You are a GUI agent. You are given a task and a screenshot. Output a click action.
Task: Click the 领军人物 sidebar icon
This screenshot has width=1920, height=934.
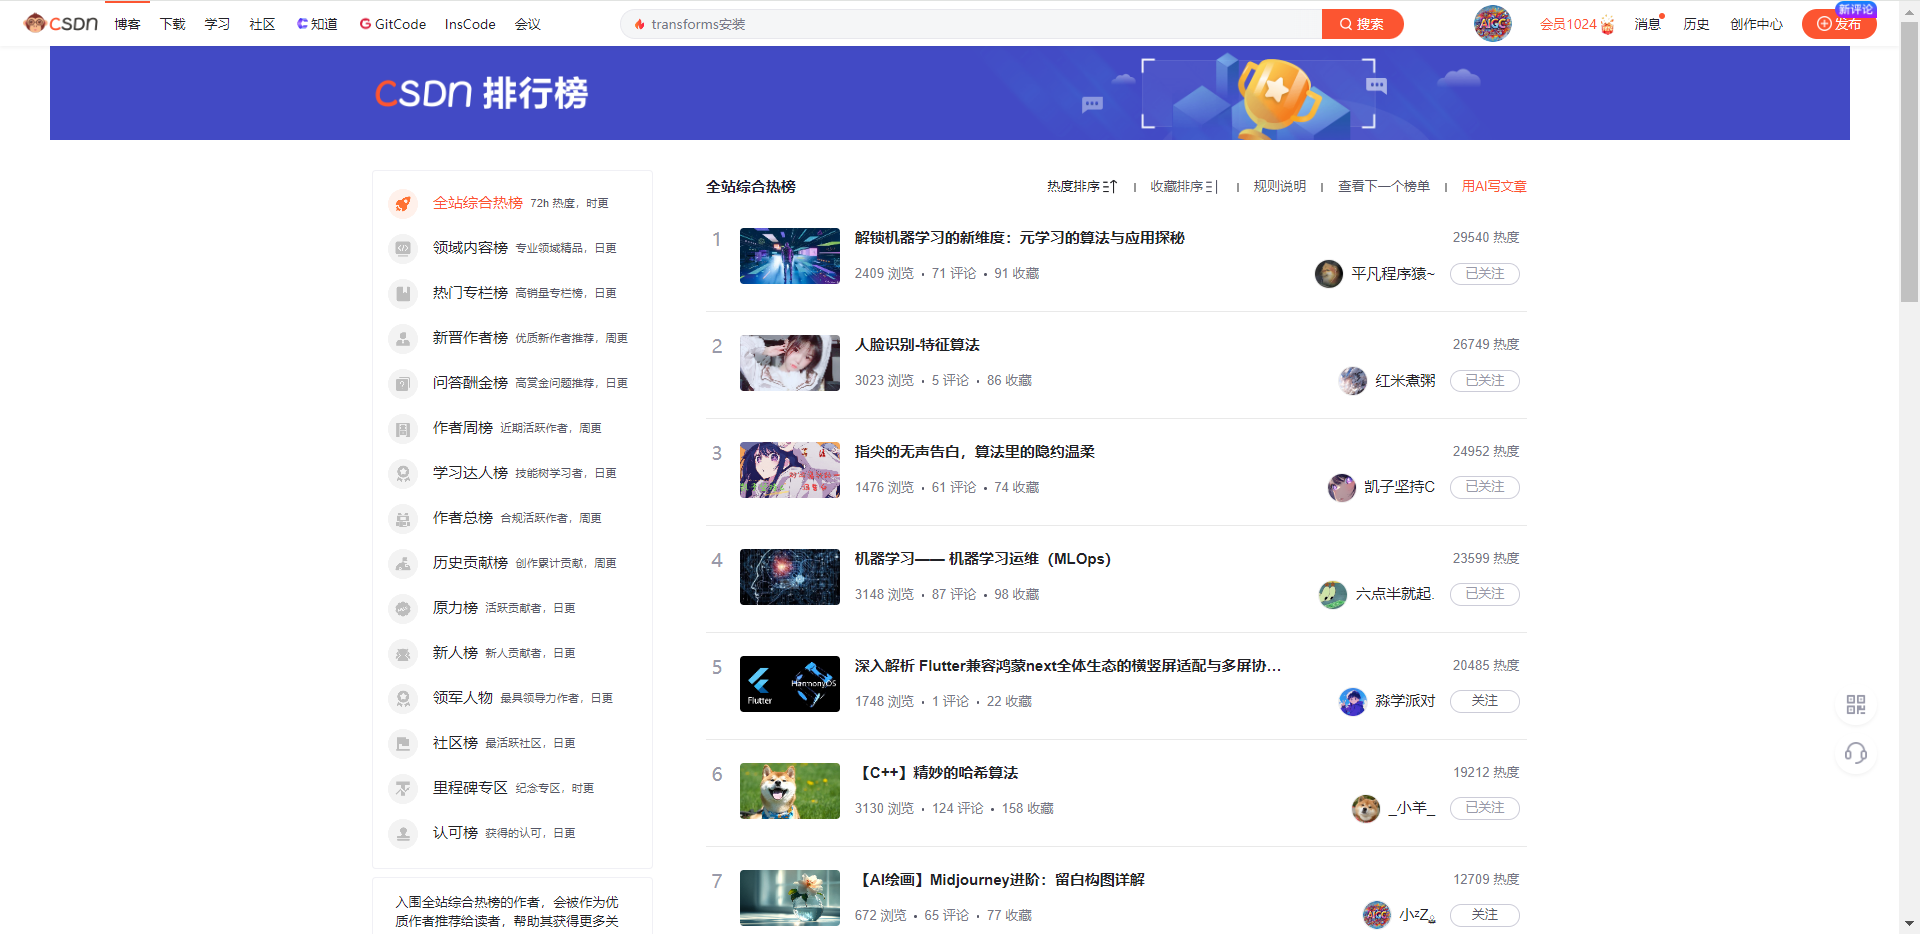[403, 698]
